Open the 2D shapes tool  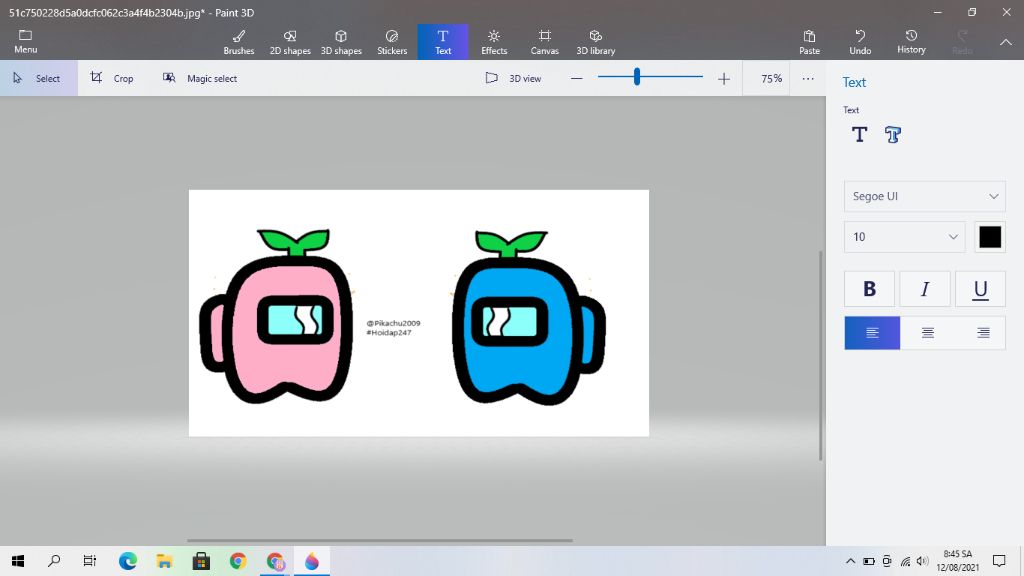(x=290, y=42)
